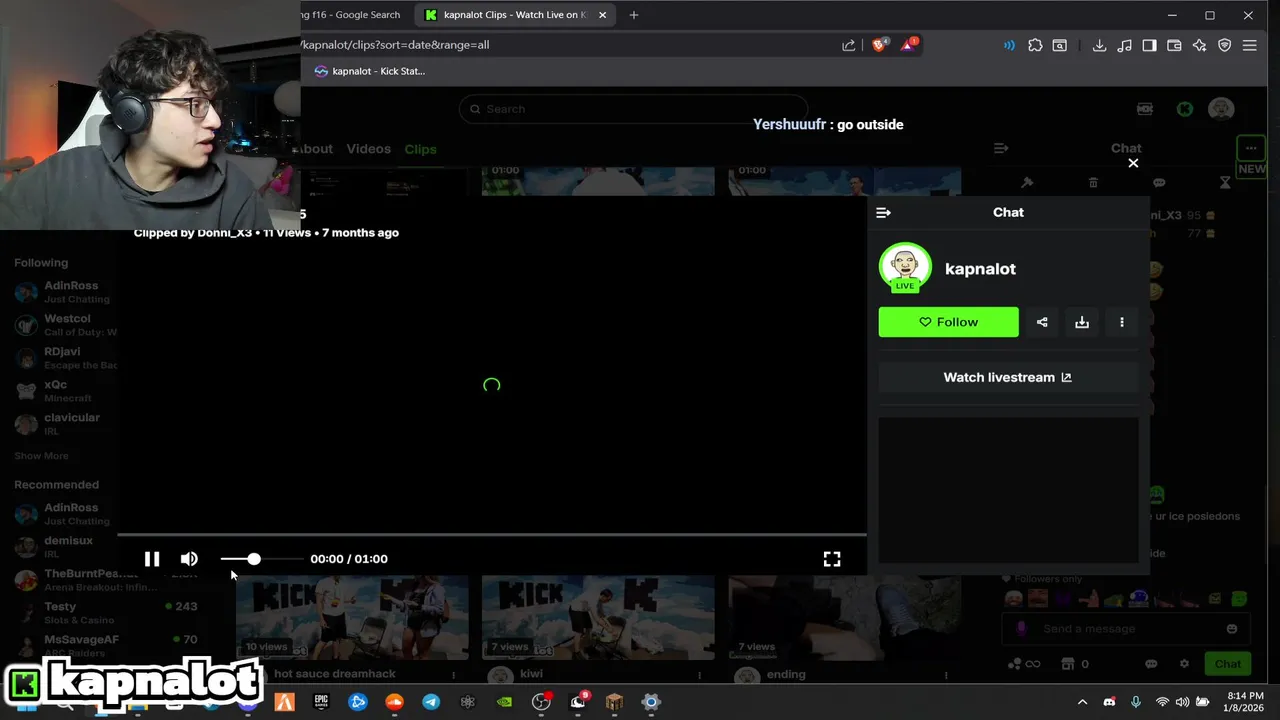This screenshot has height=720, width=1280.
Task: Pause the clip playback
Action: pyautogui.click(x=152, y=559)
